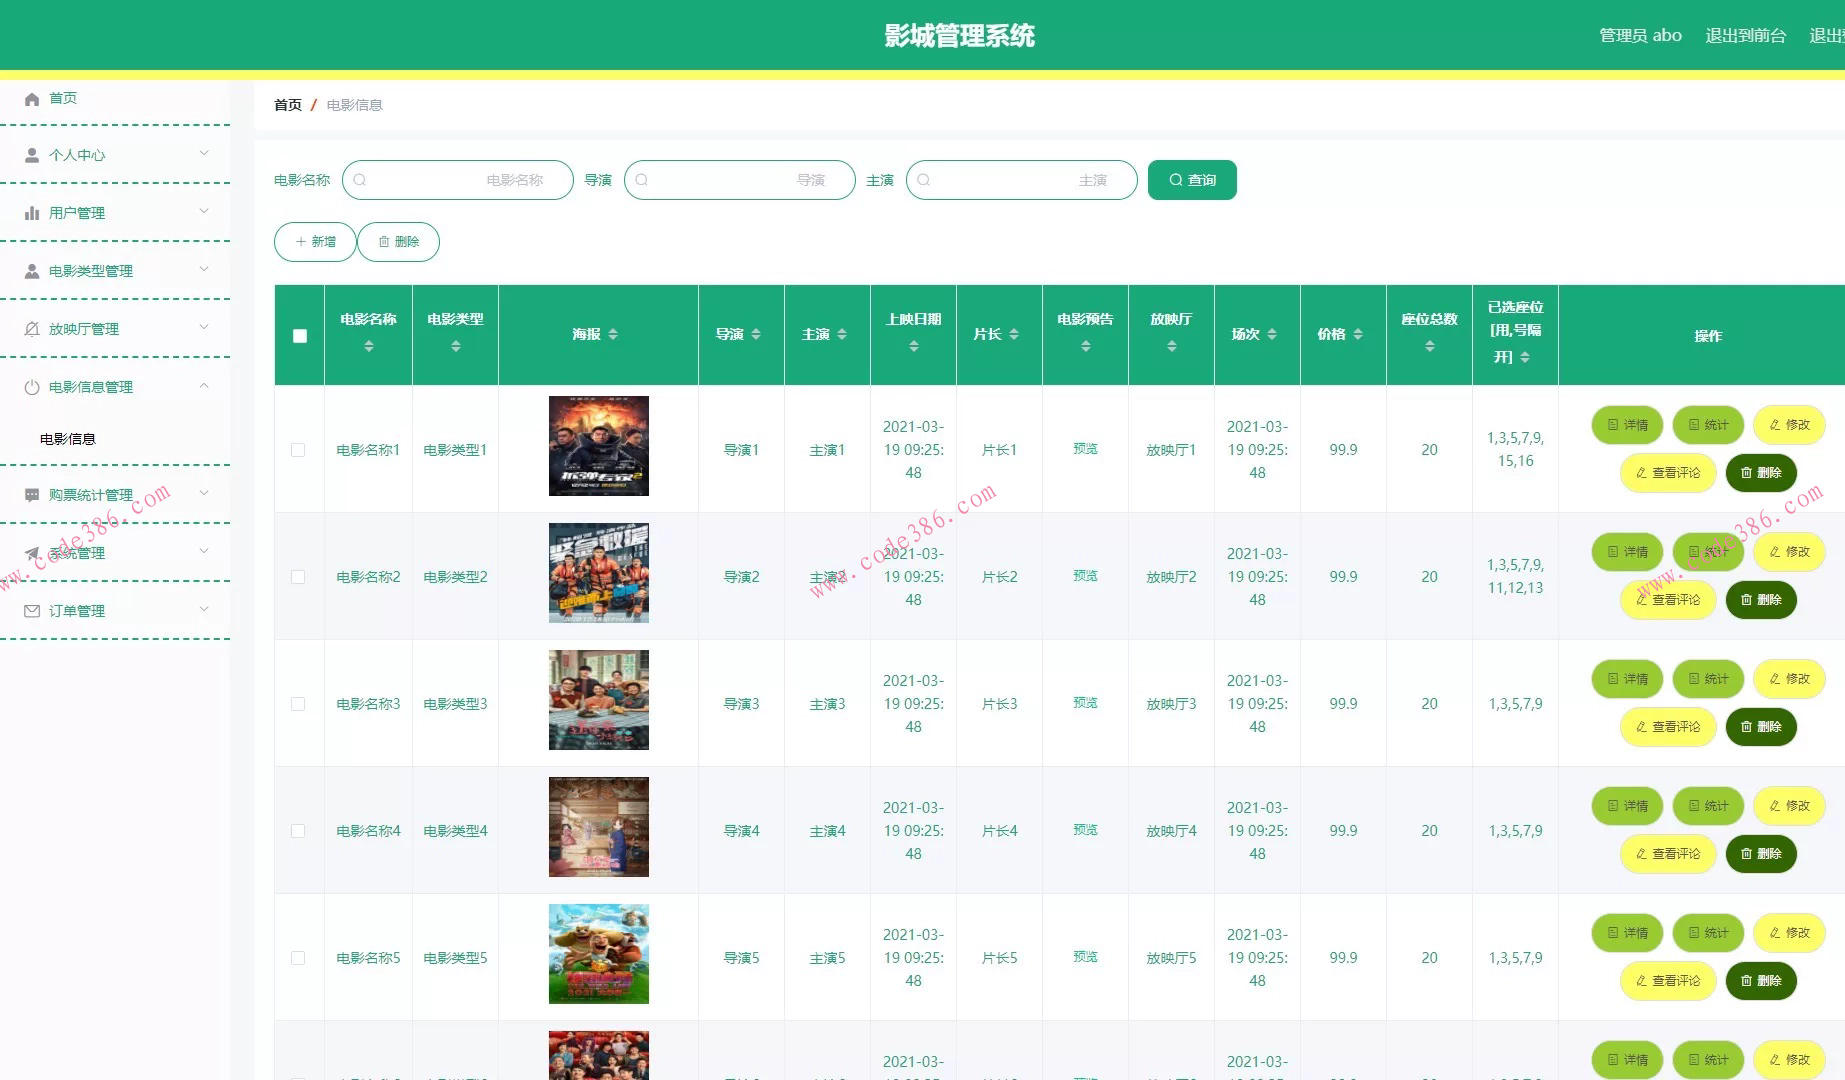This screenshot has height=1080, width=1845.
Task: Select the 首页 home icon in sidebar
Action: tap(31, 98)
